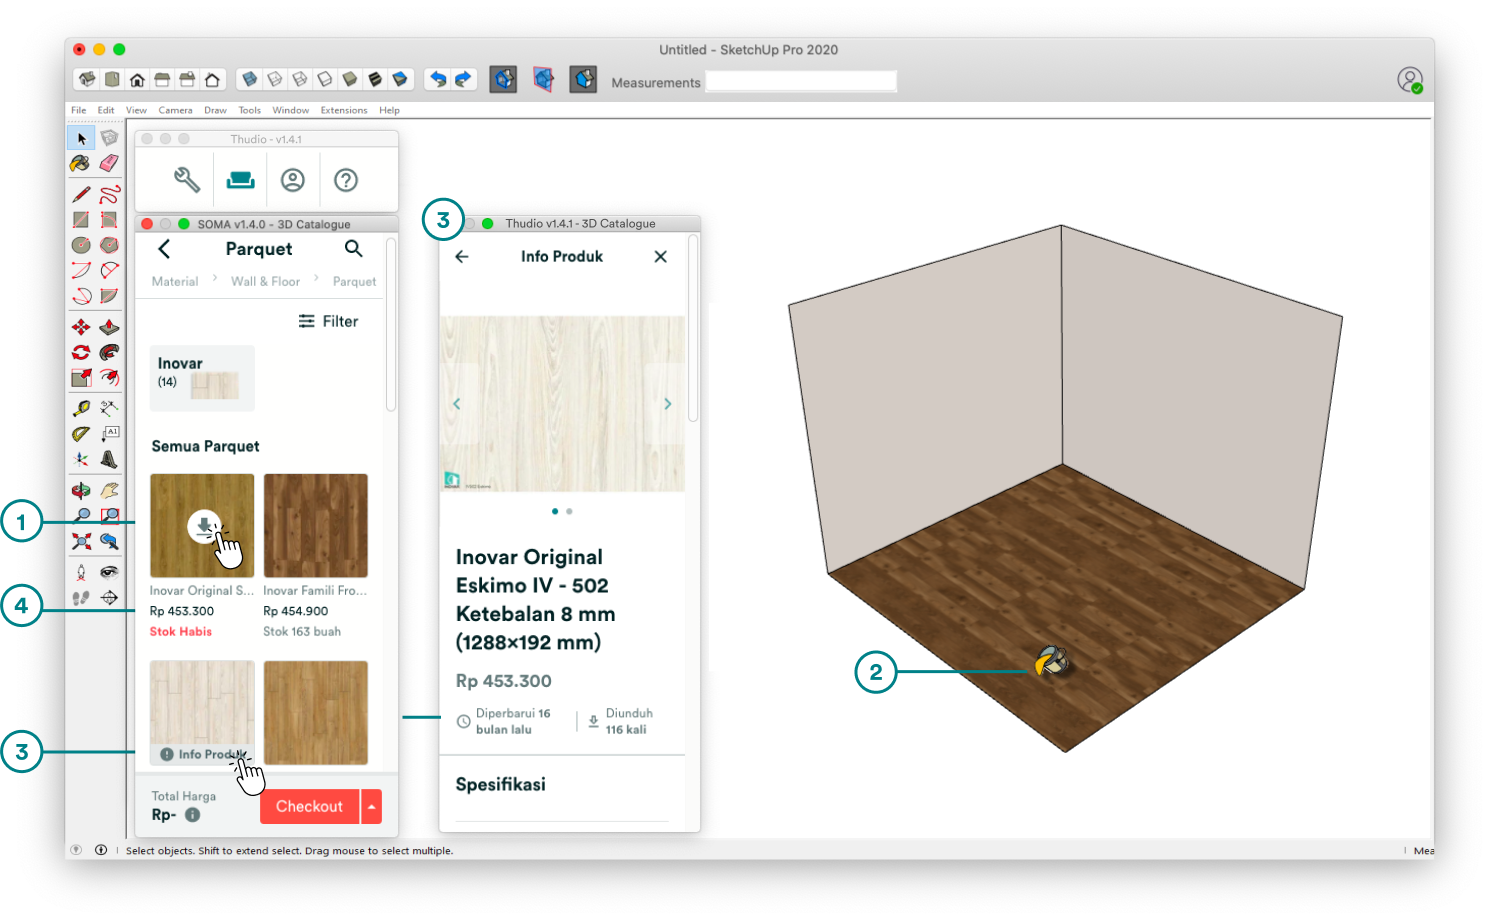Select the Look Around eye tool
This screenshot has height=921, width=1491.
pos(109,572)
